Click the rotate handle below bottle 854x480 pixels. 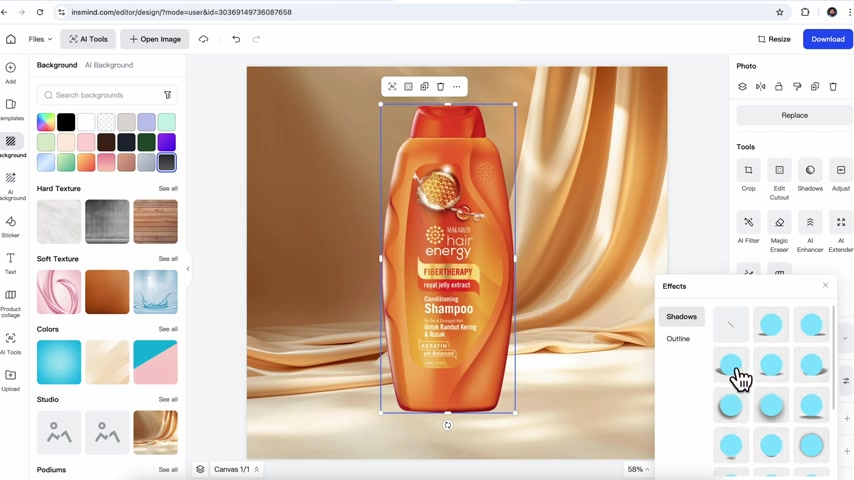pyautogui.click(x=448, y=425)
